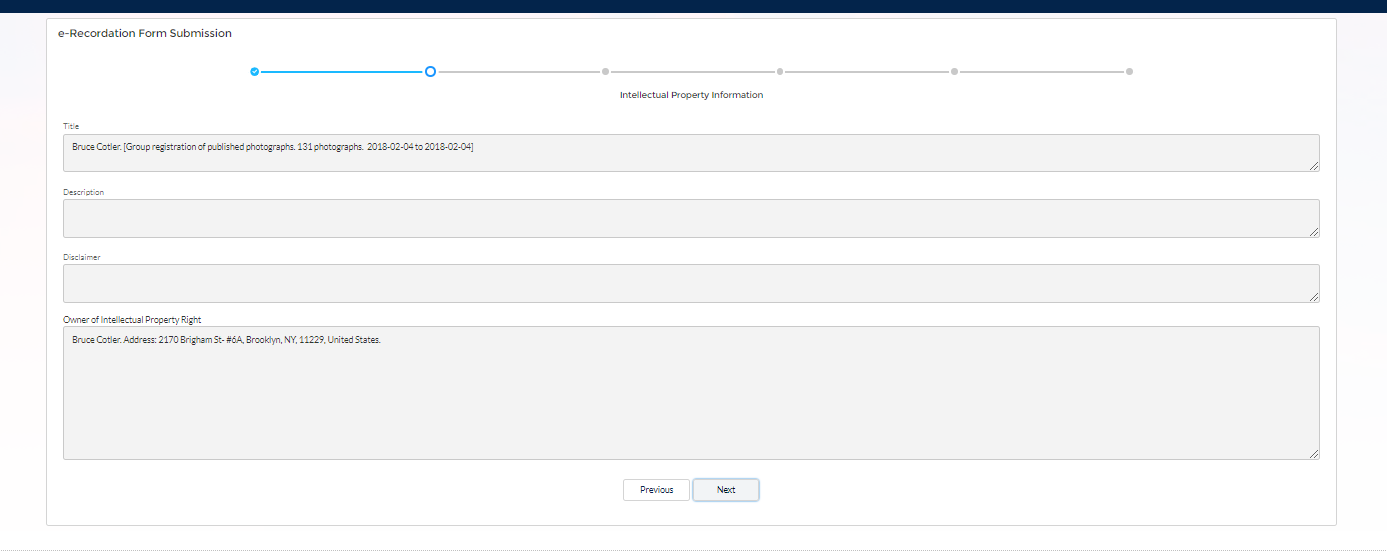
Task: Click the Description field label
Action: 83,192
